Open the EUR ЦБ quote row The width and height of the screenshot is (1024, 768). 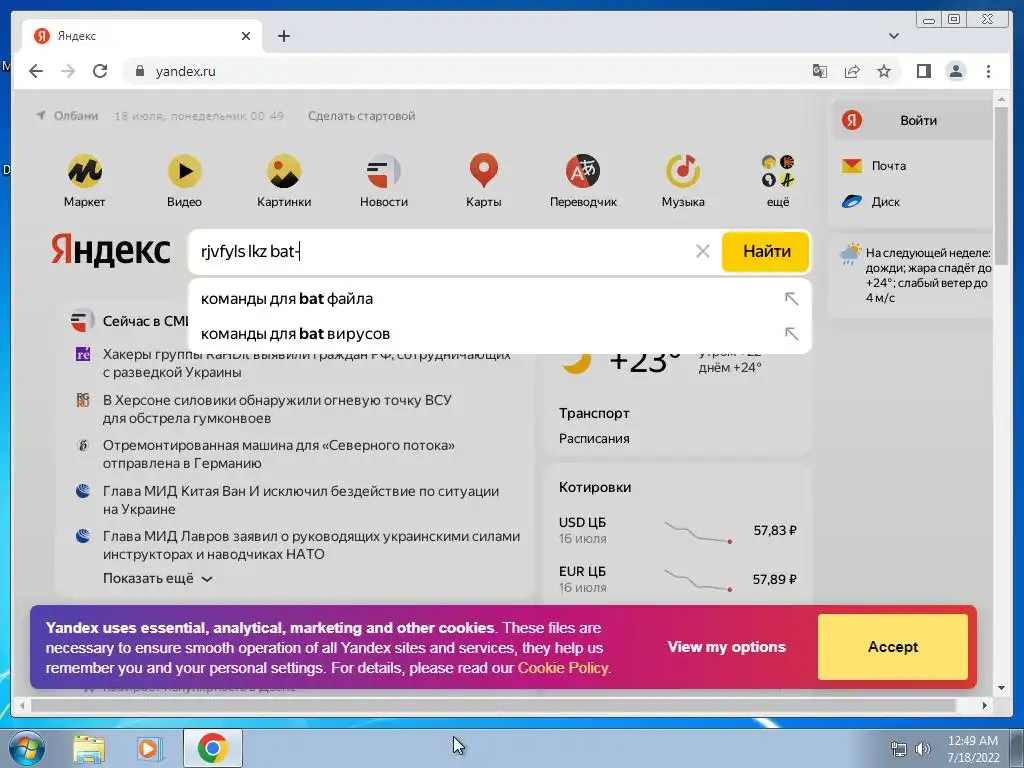[677, 579]
